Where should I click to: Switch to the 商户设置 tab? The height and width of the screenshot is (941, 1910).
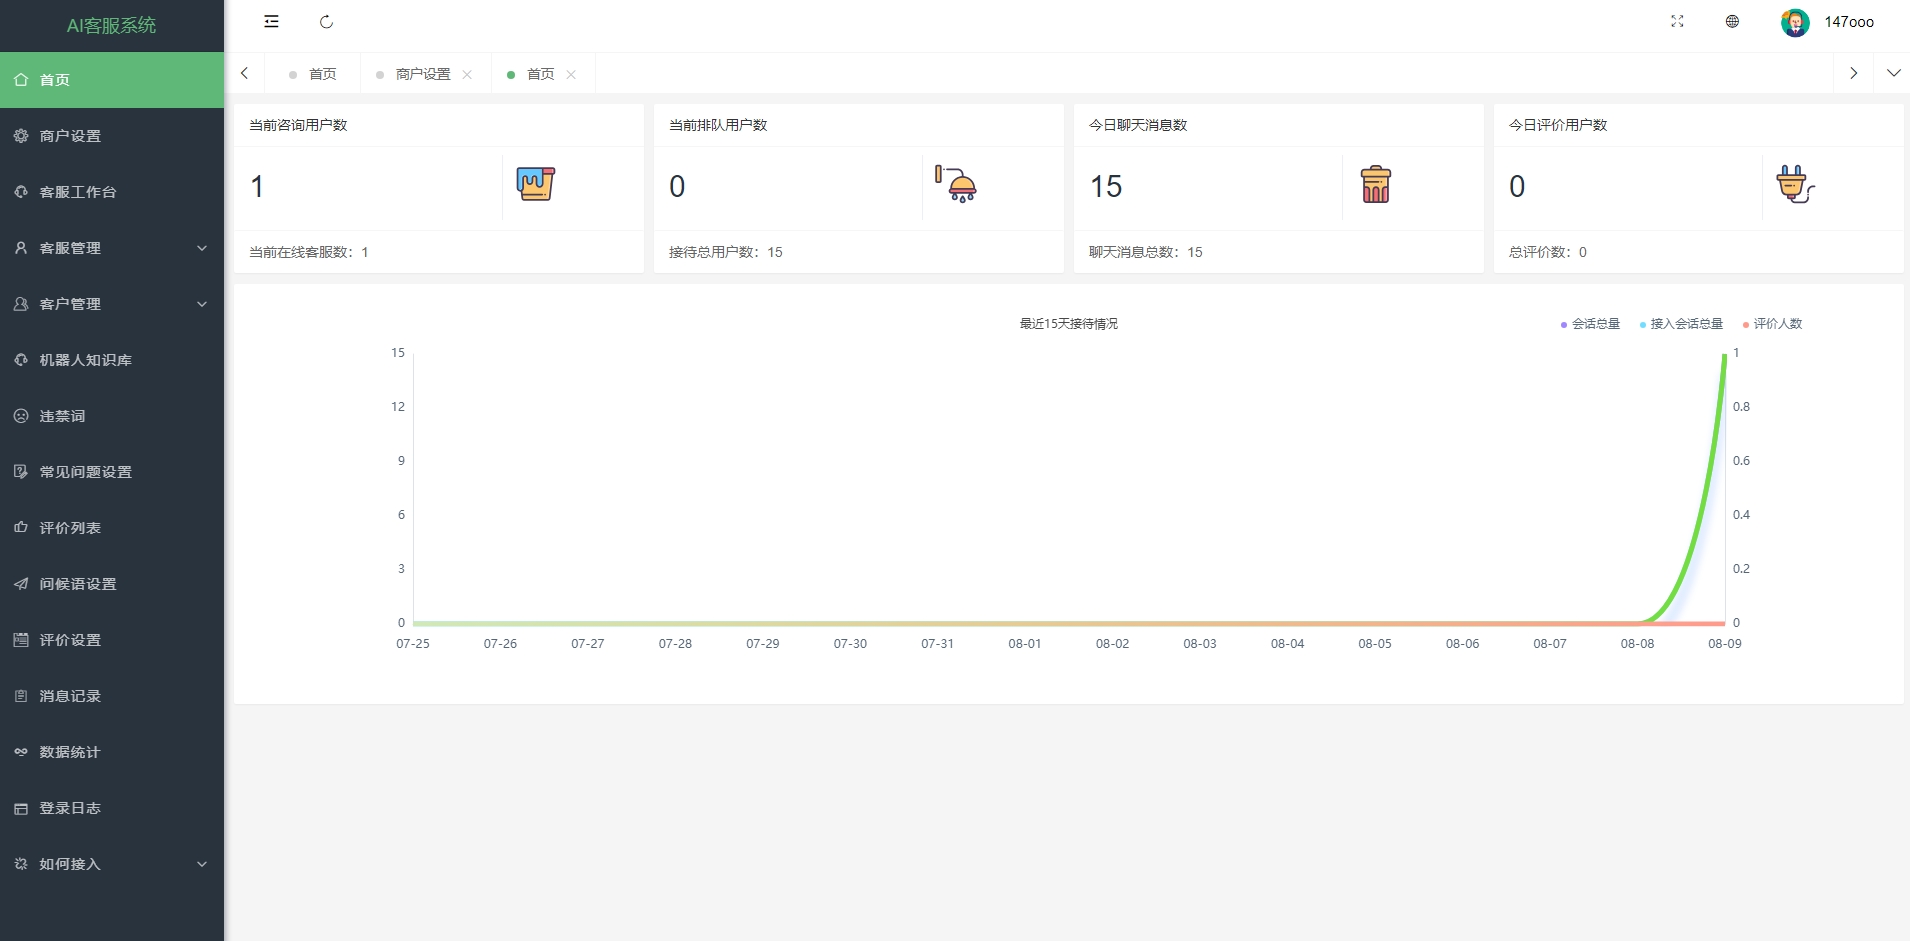(x=422, y=74)
